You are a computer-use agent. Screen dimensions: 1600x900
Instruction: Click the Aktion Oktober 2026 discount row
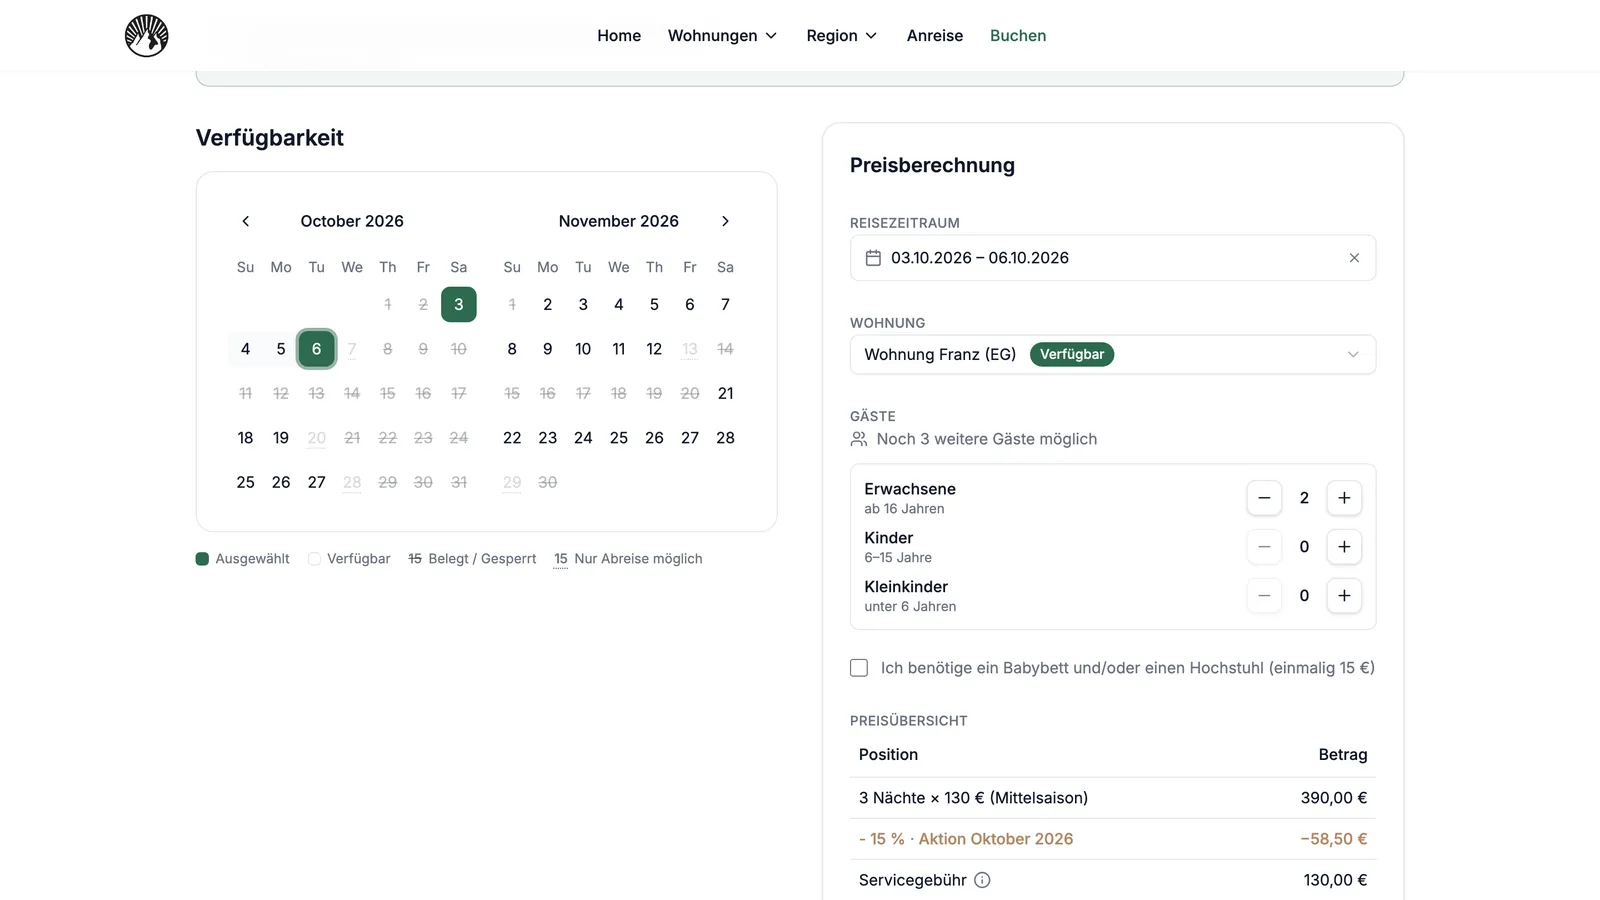[1113, 839]
